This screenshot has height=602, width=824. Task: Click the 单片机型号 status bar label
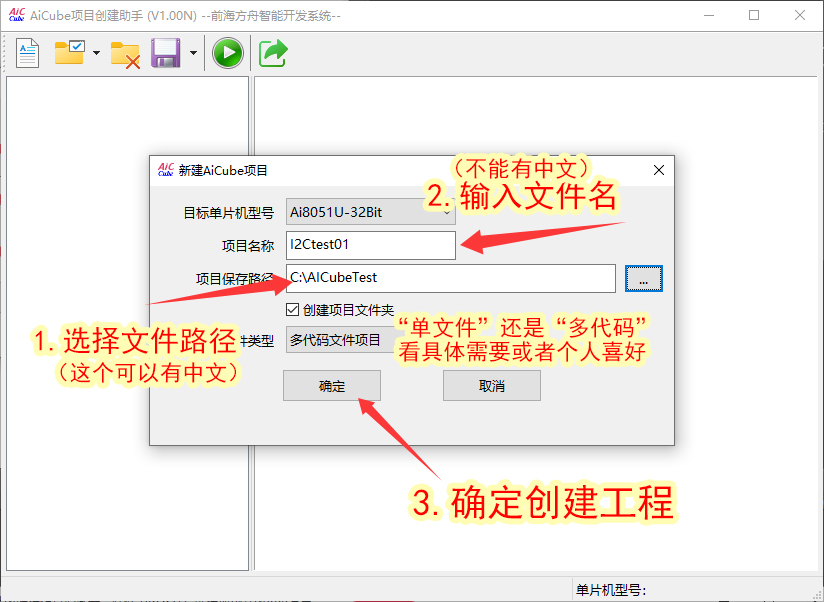(611, 590)
